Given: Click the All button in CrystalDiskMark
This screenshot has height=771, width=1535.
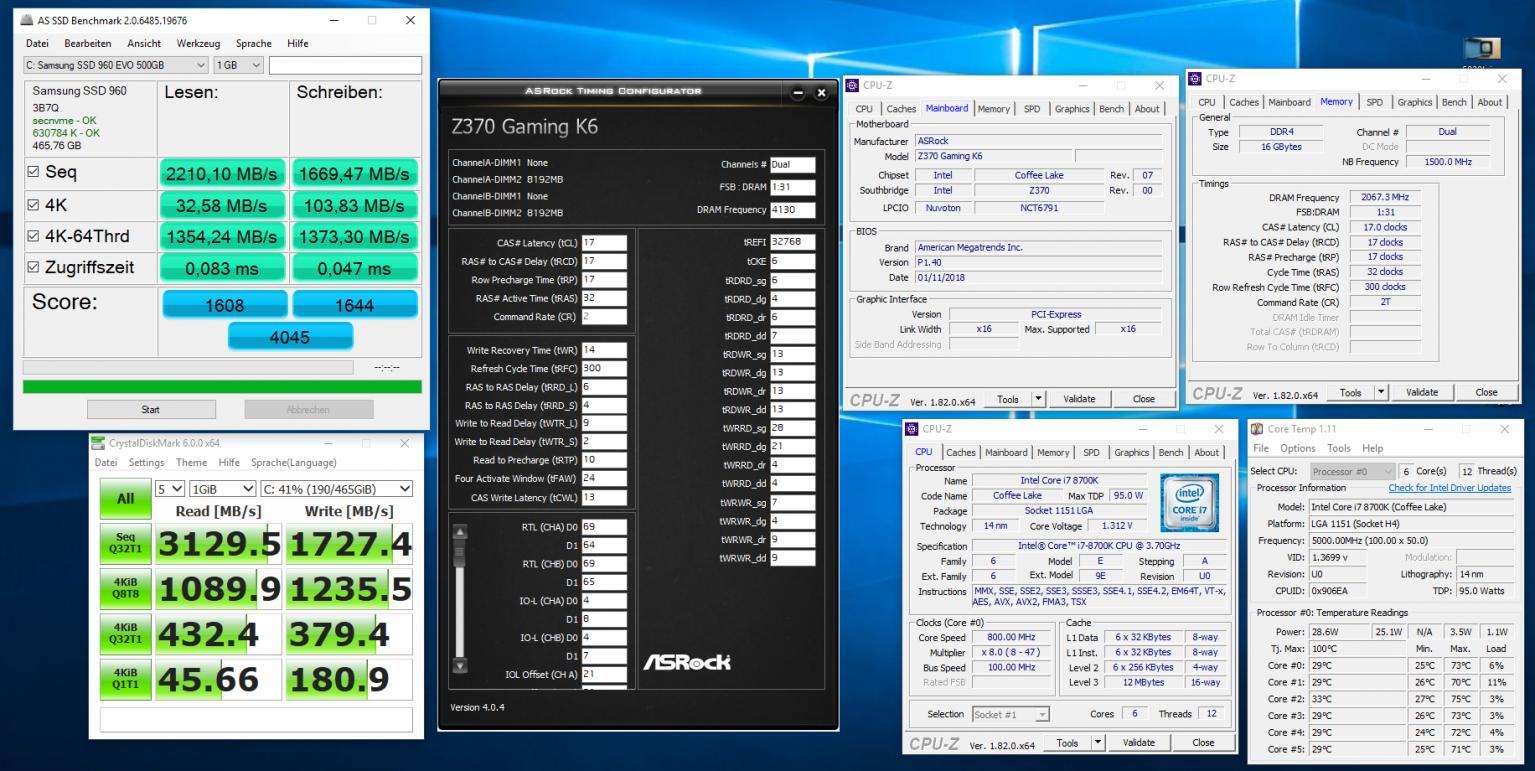Looking at the screenshot, I should click(x=125, y=499).
